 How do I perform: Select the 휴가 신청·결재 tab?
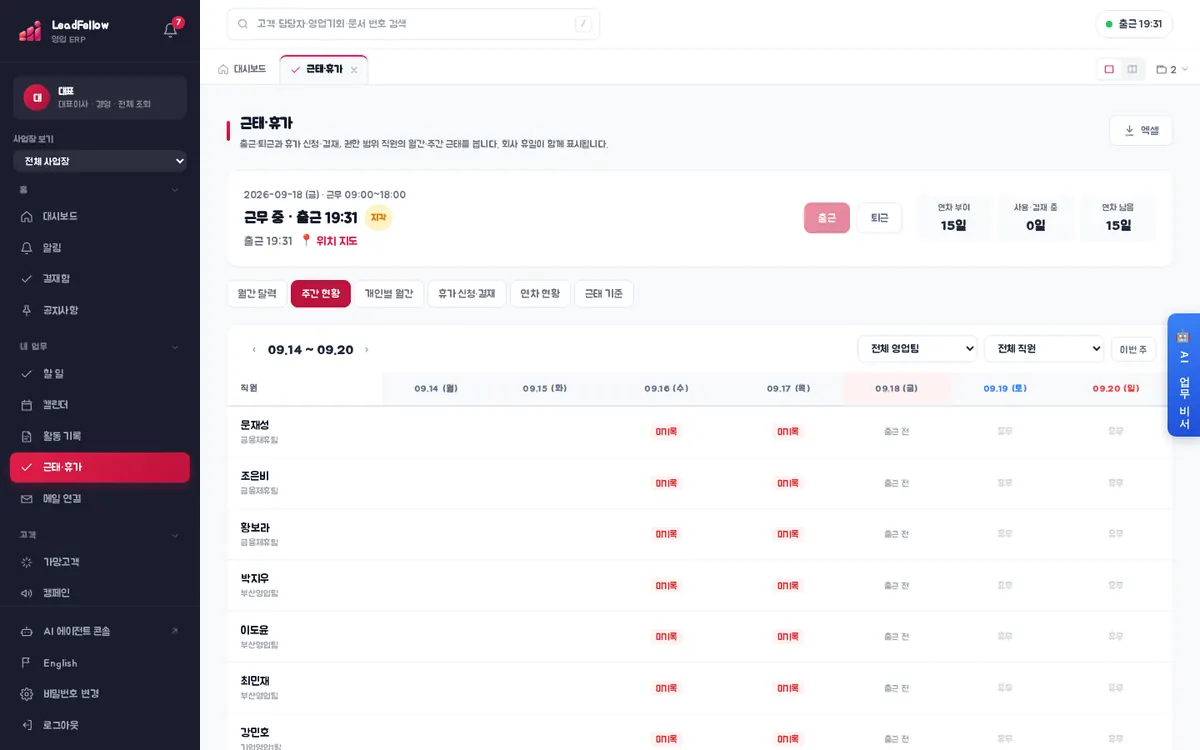(x=467, y=294)
